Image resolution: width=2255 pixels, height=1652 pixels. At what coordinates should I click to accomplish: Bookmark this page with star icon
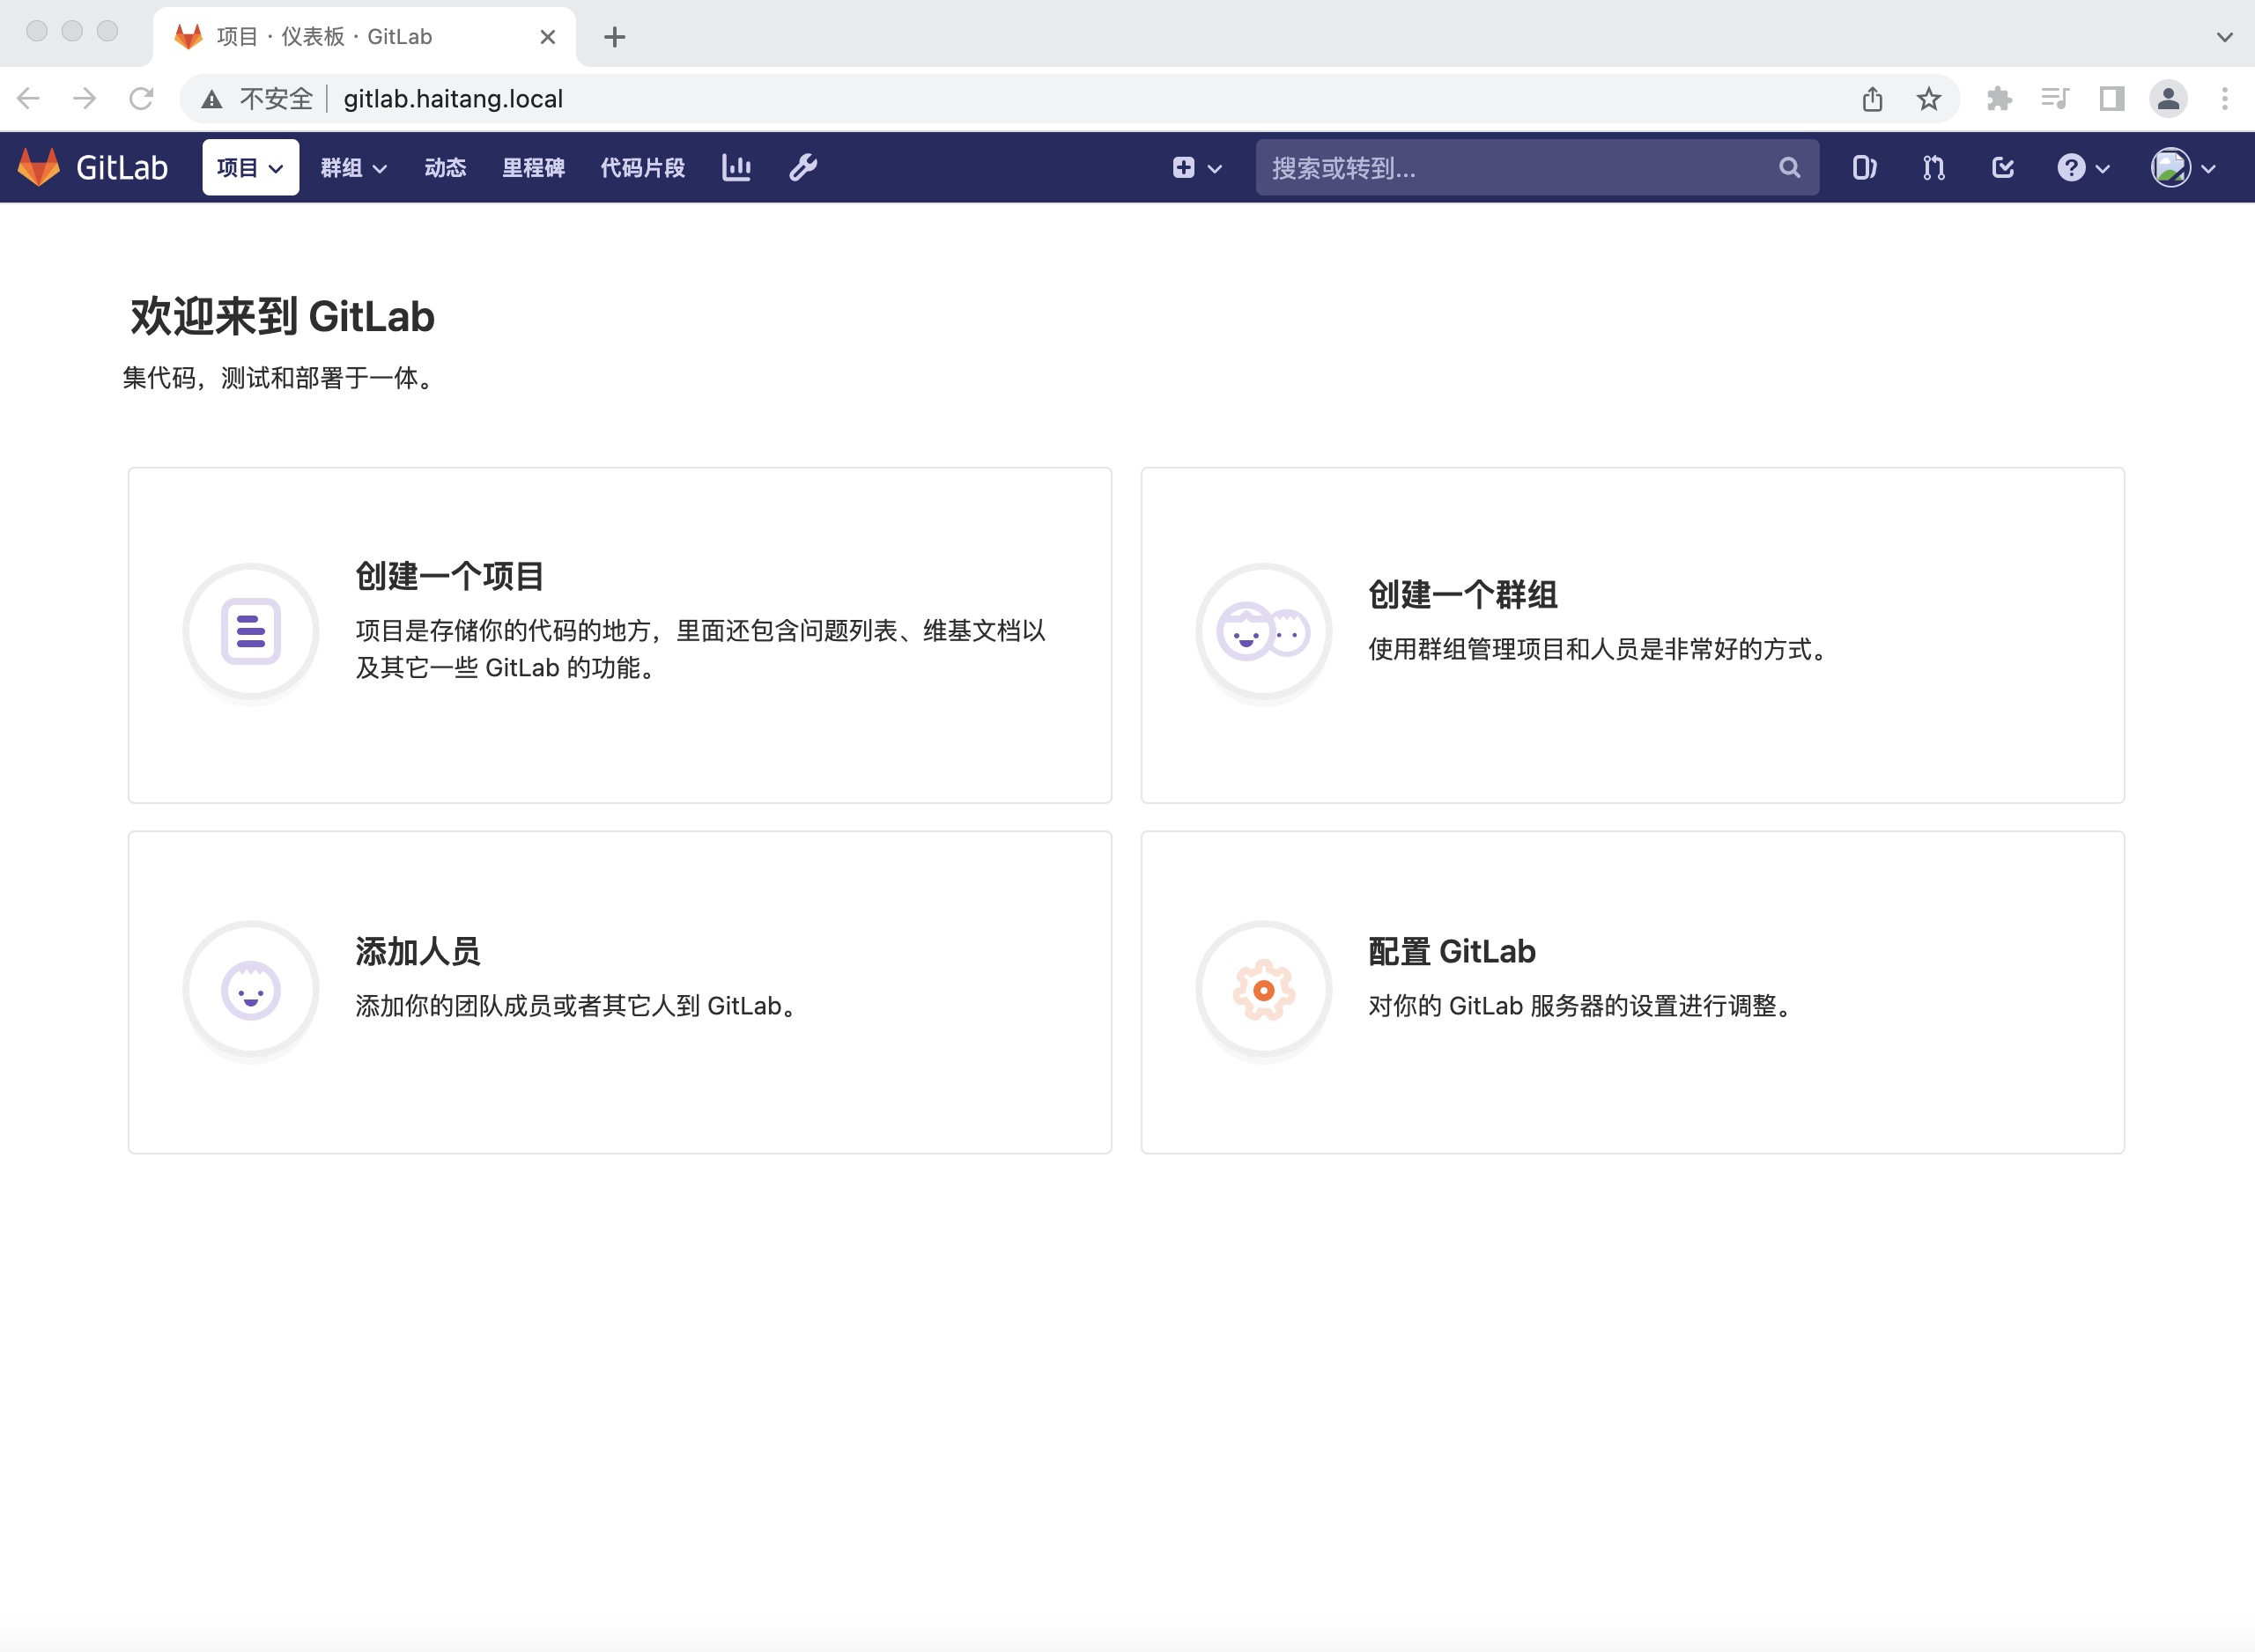click(x=1929, y=99)
